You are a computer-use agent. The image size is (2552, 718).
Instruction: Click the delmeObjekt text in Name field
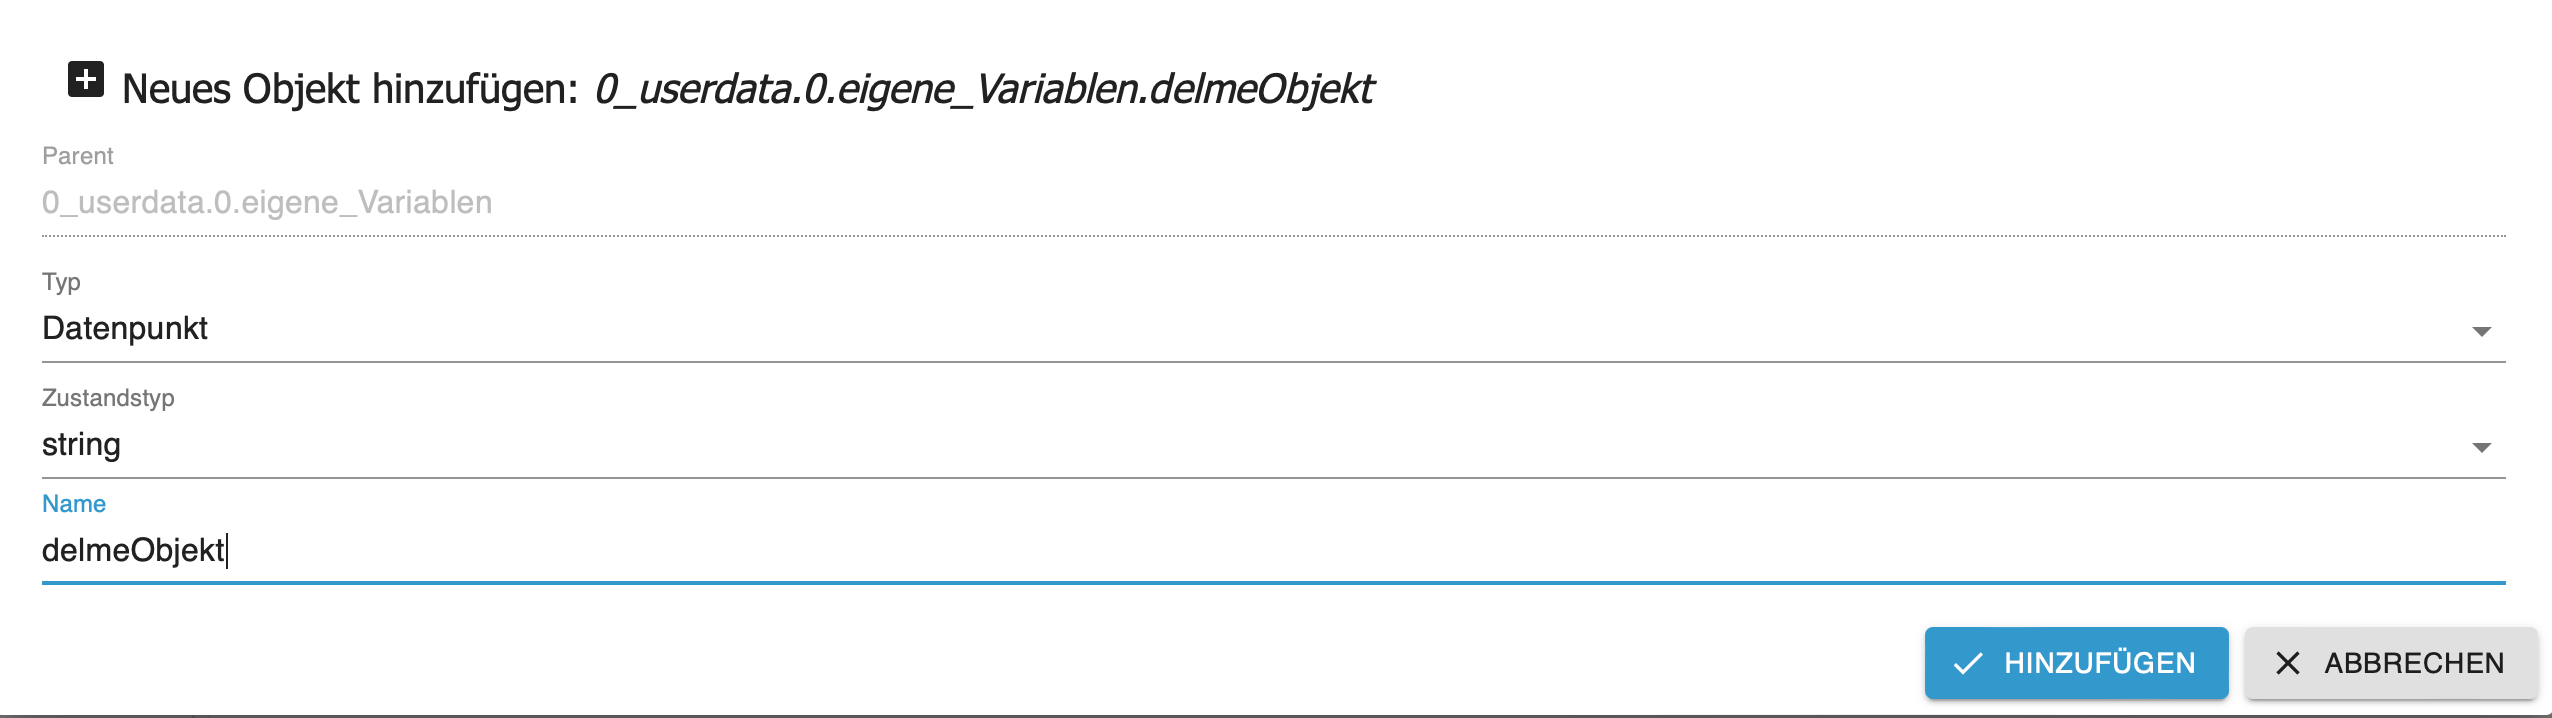[133, 550]
